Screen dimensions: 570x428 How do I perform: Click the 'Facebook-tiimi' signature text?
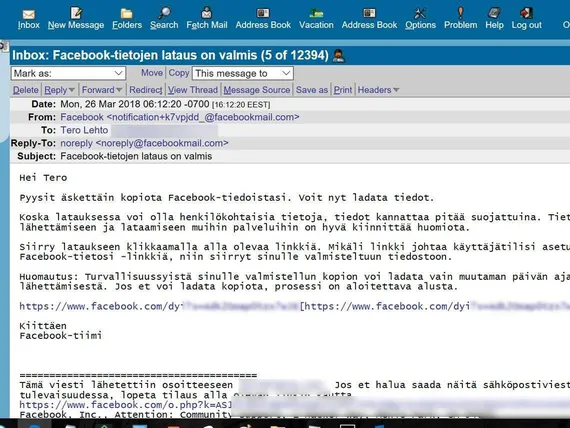click(x=61, y=335)
